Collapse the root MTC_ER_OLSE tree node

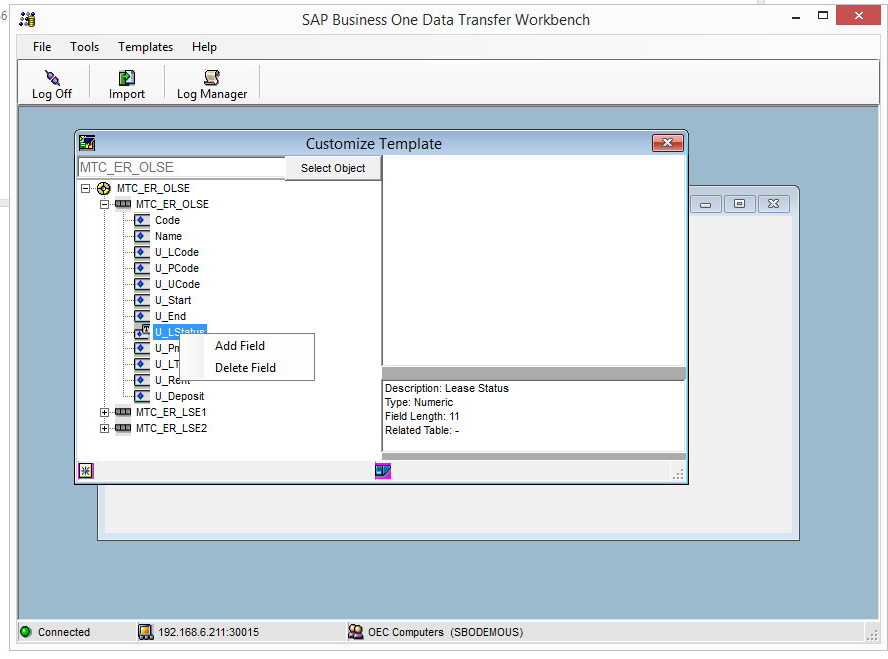(86, 188)
